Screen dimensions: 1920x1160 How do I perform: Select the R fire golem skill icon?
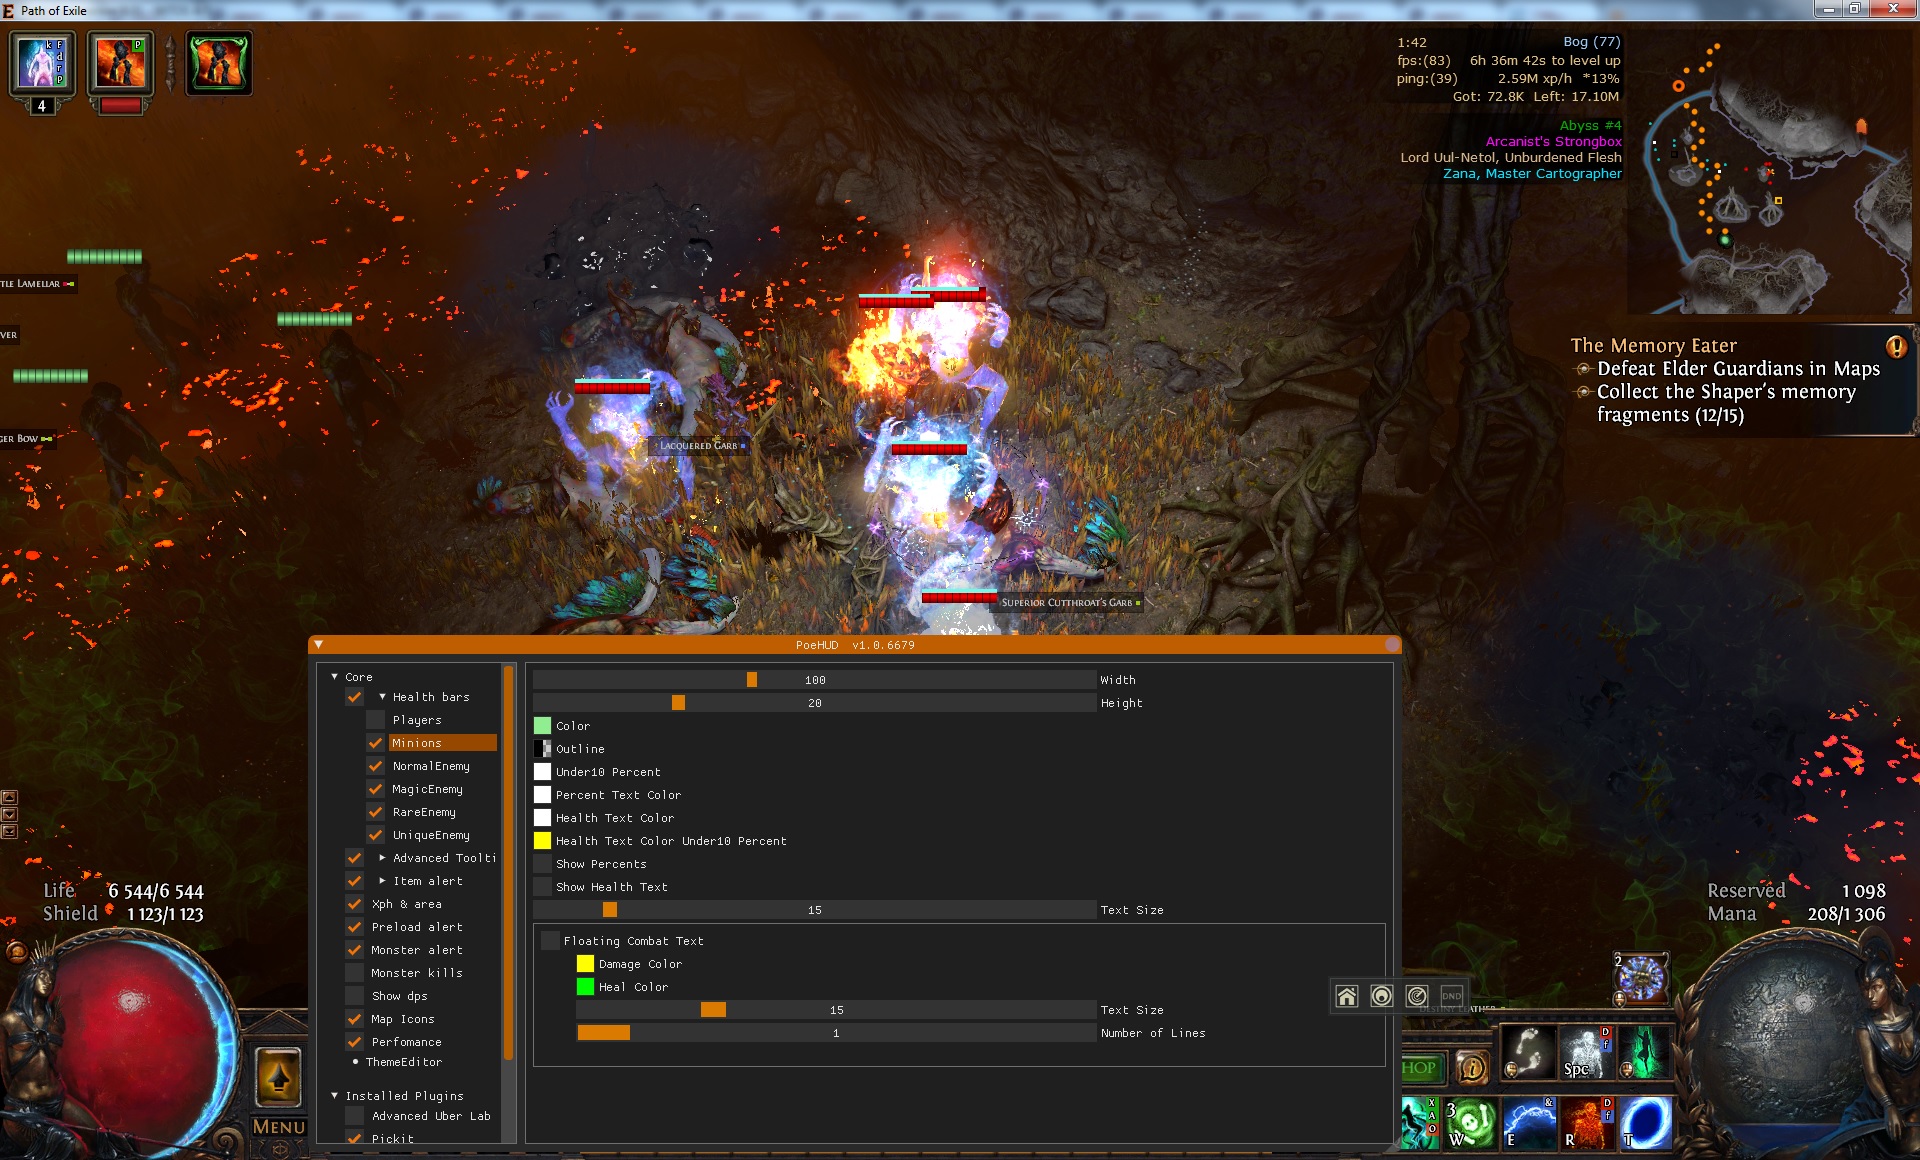[x=1587, y=1122]
